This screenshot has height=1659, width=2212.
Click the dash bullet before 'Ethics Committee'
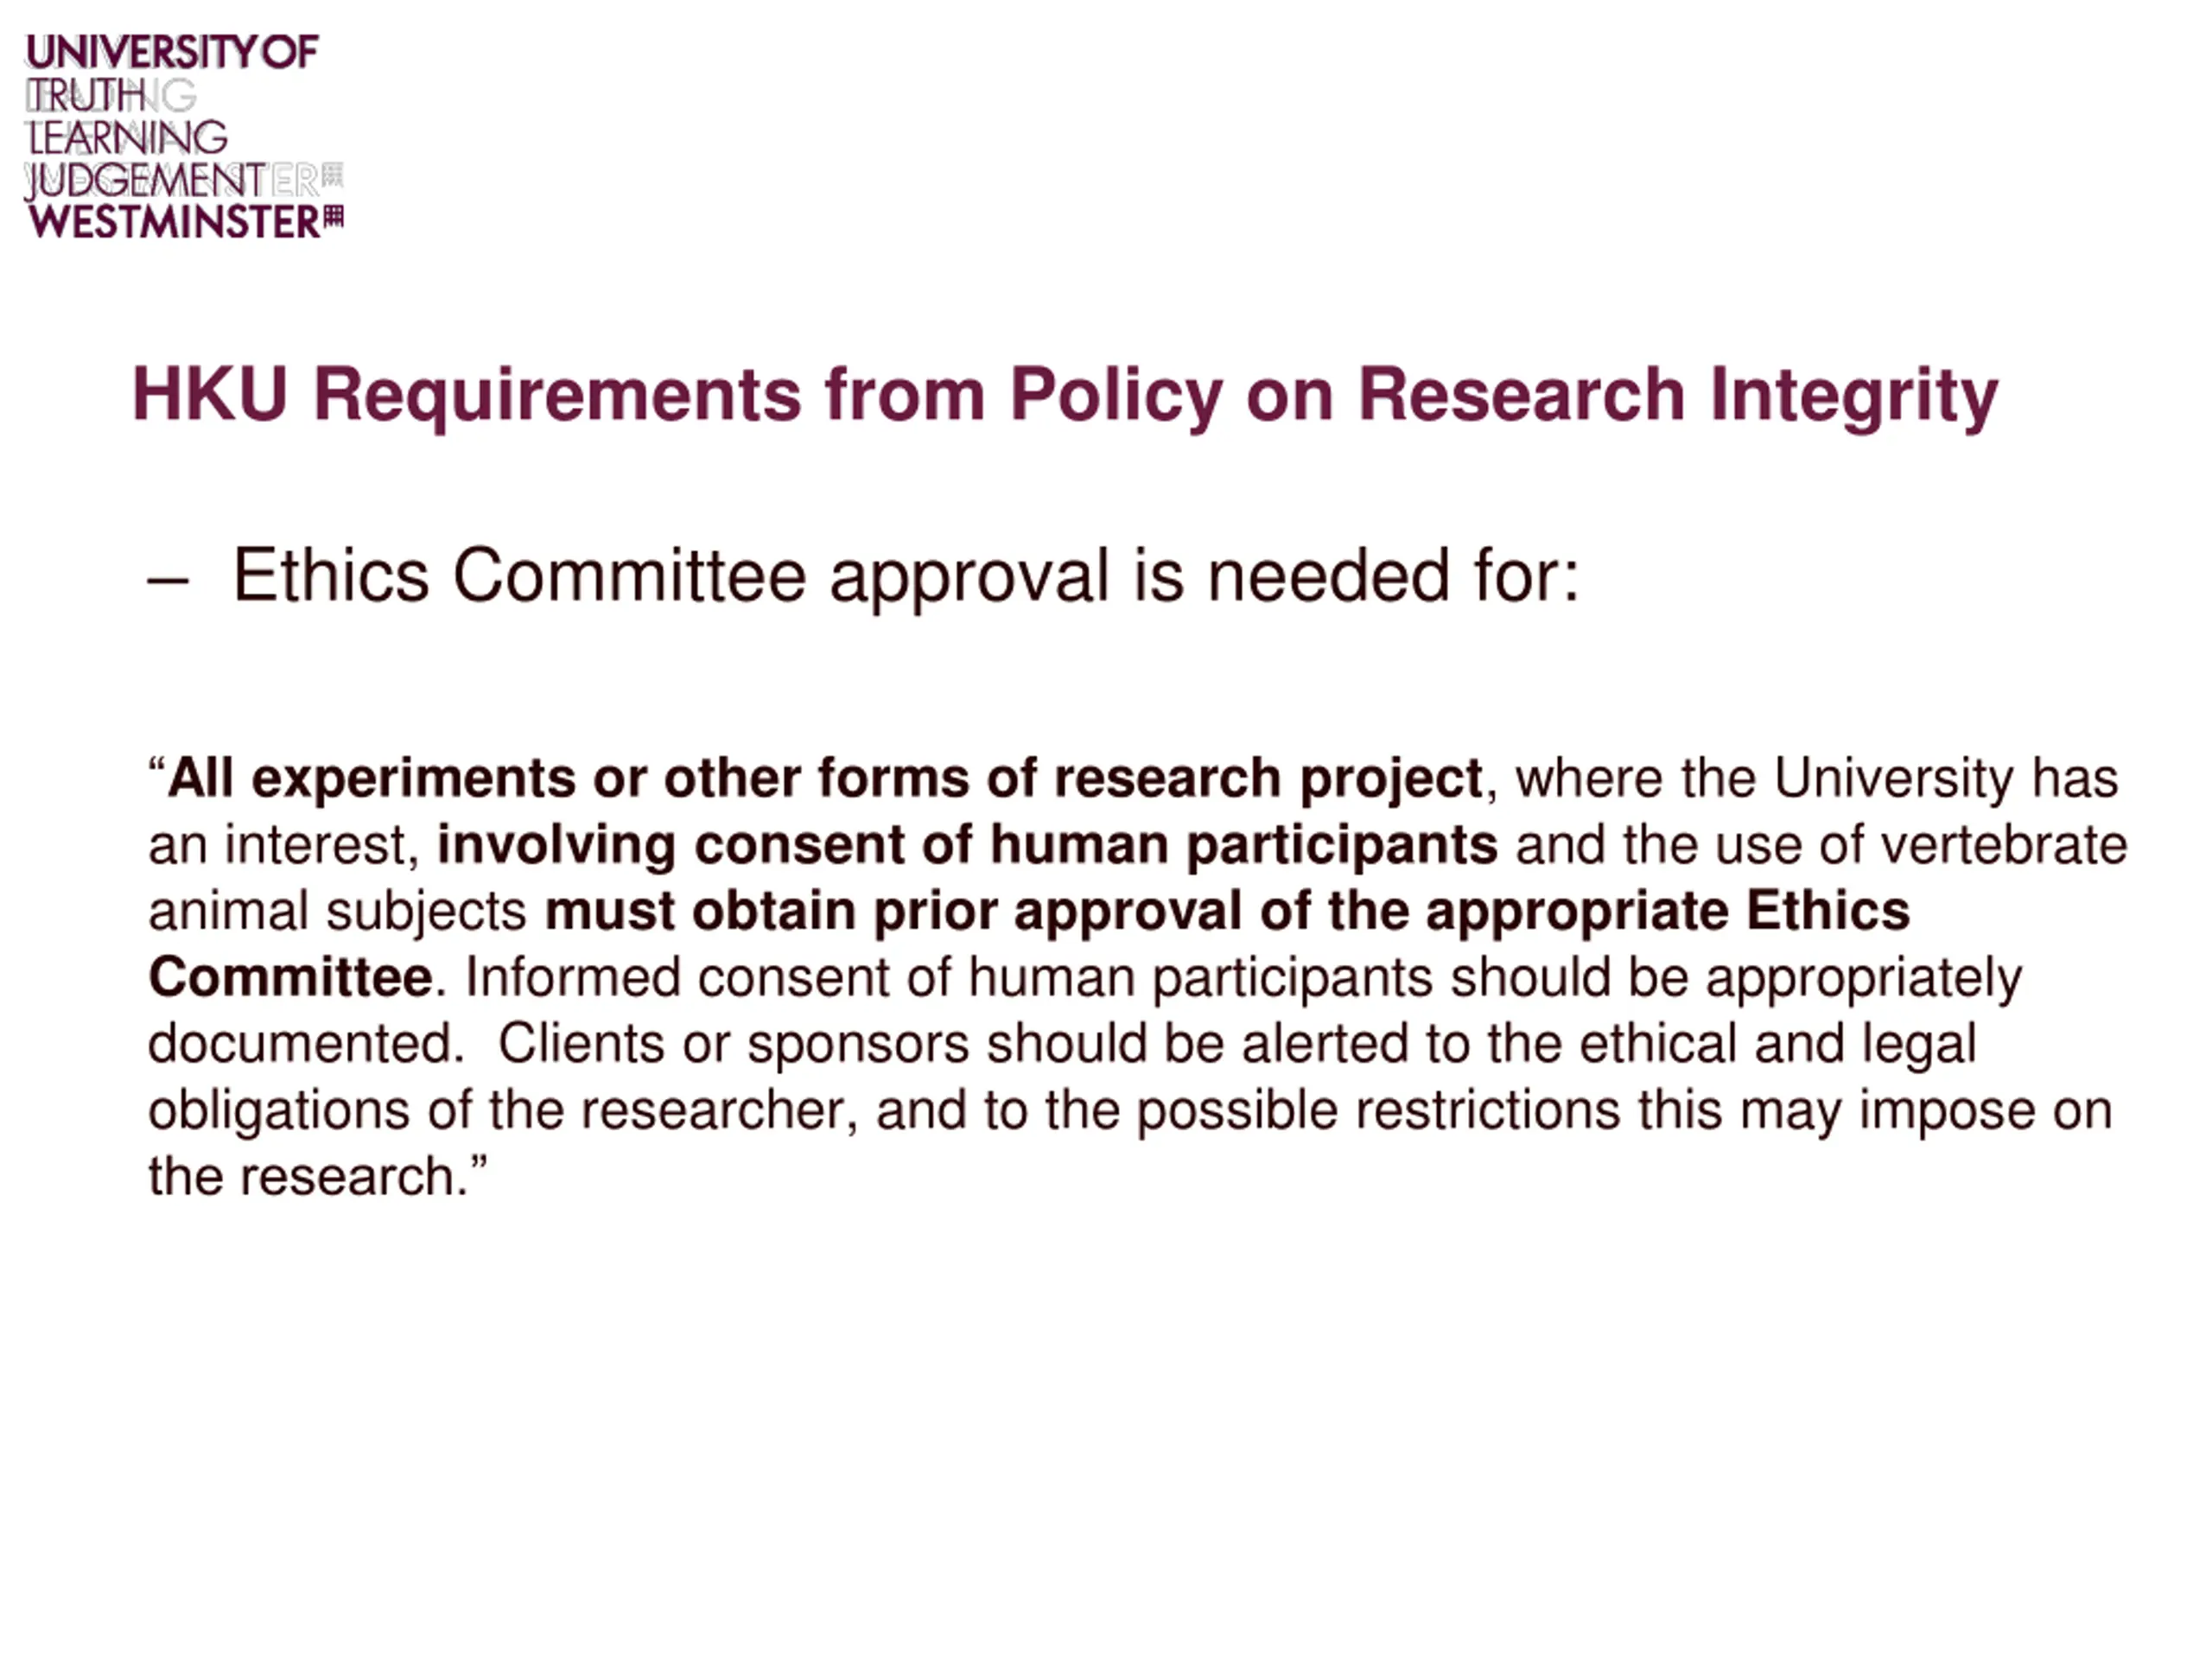coord(168,581)
